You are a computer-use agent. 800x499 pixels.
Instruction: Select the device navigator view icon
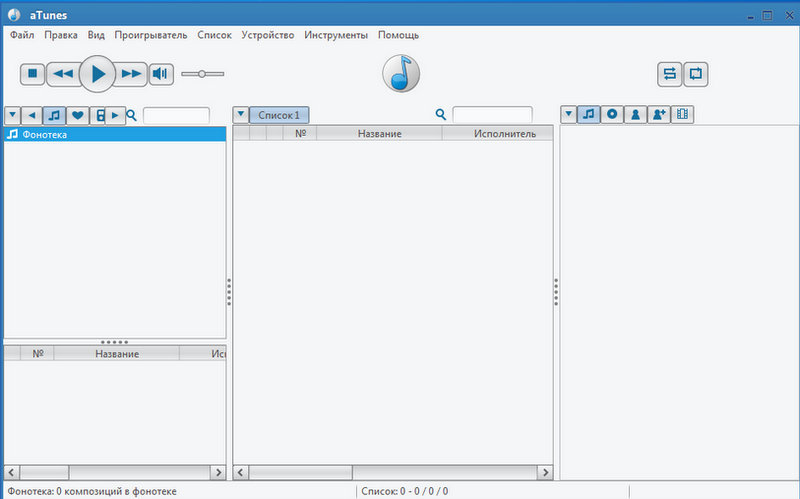[99, 115]
